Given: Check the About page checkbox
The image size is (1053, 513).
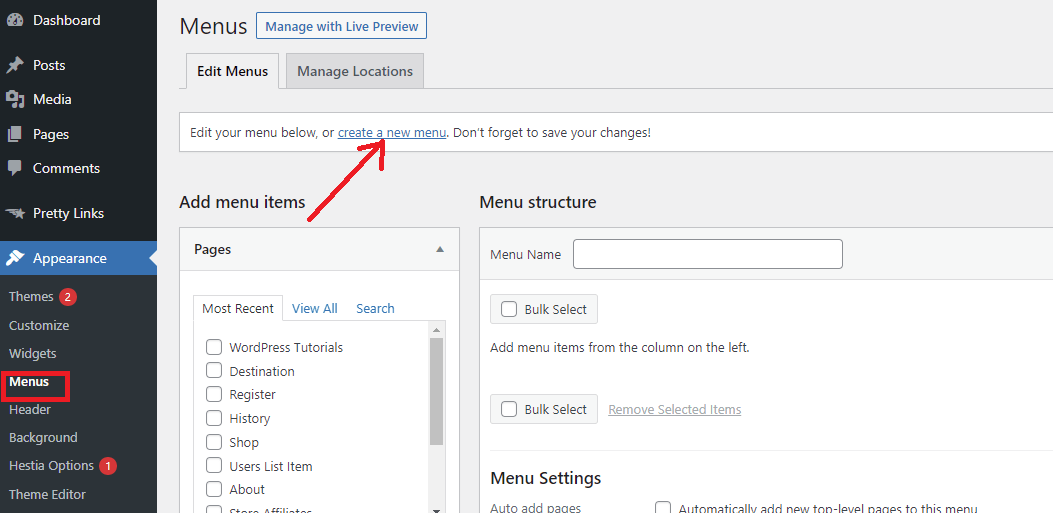Looking at the screenshot, I should 214,489.
